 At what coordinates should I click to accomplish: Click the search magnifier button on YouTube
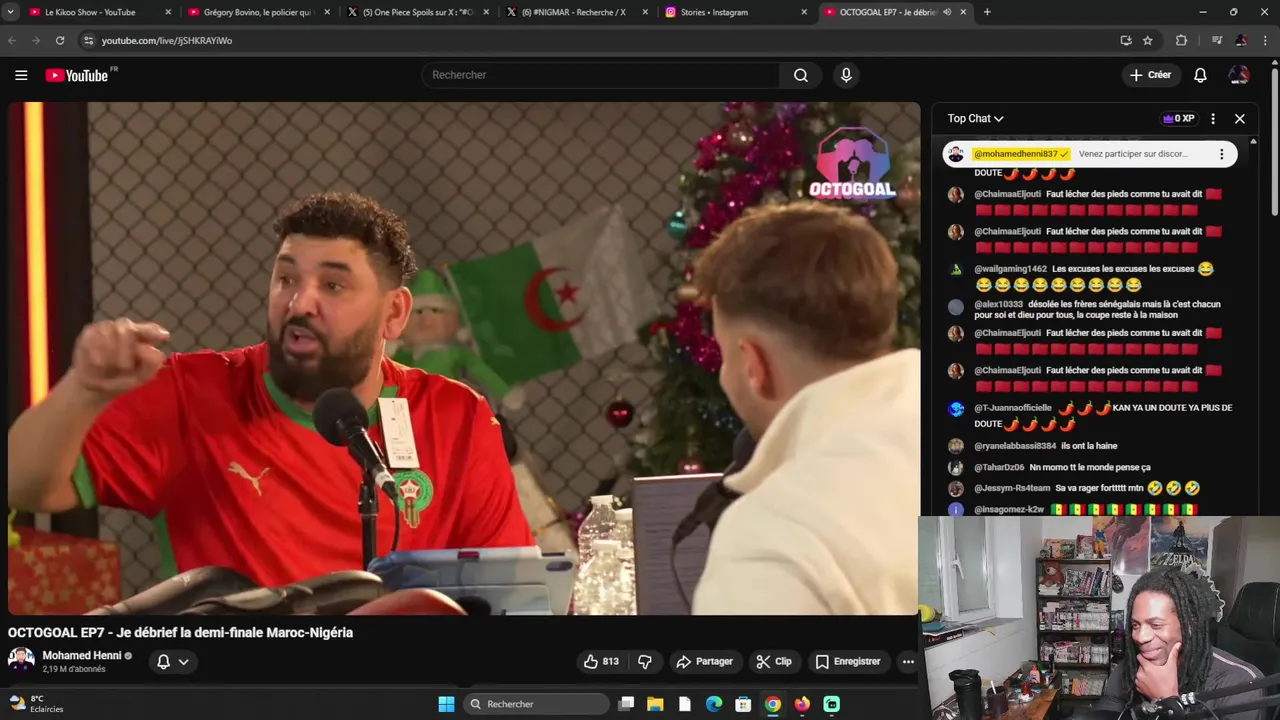click(801, 75)
